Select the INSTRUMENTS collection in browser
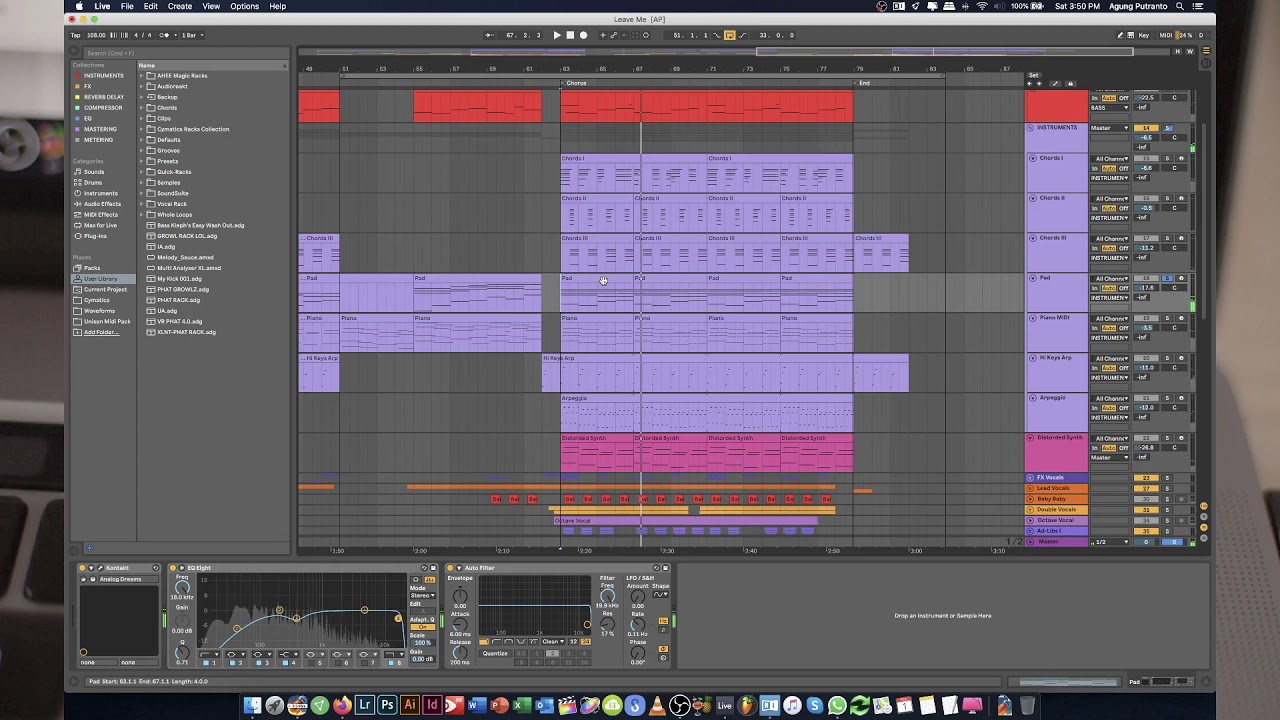The image size is (1280, 720). tap(104, 76)
